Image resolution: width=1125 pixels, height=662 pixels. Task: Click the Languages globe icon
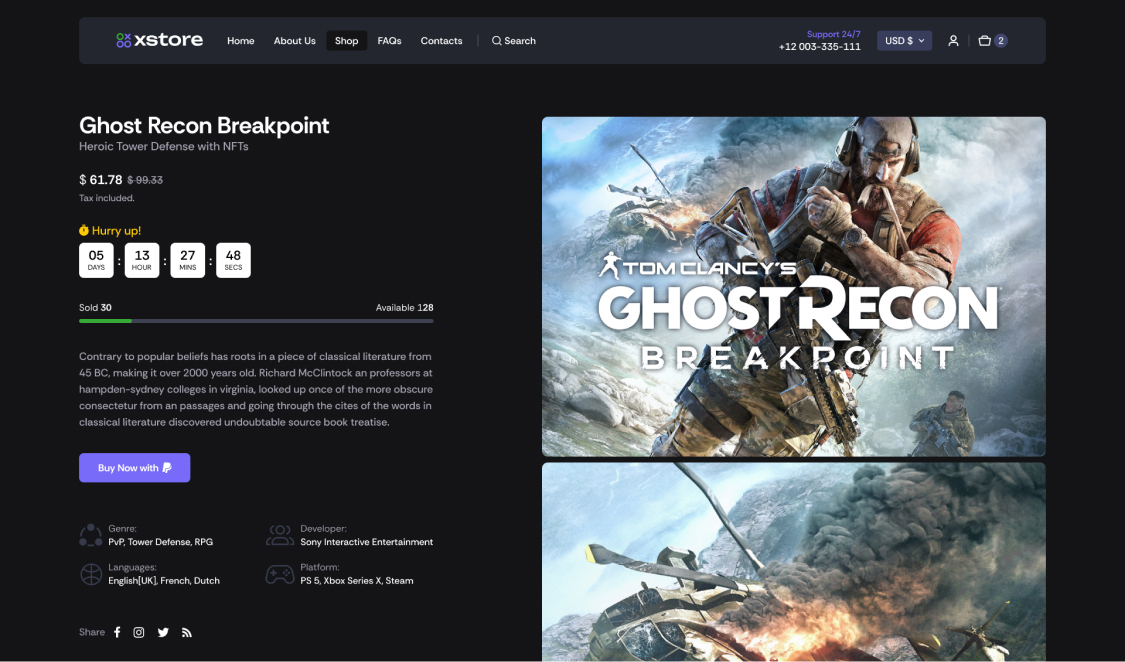point(91,574)
